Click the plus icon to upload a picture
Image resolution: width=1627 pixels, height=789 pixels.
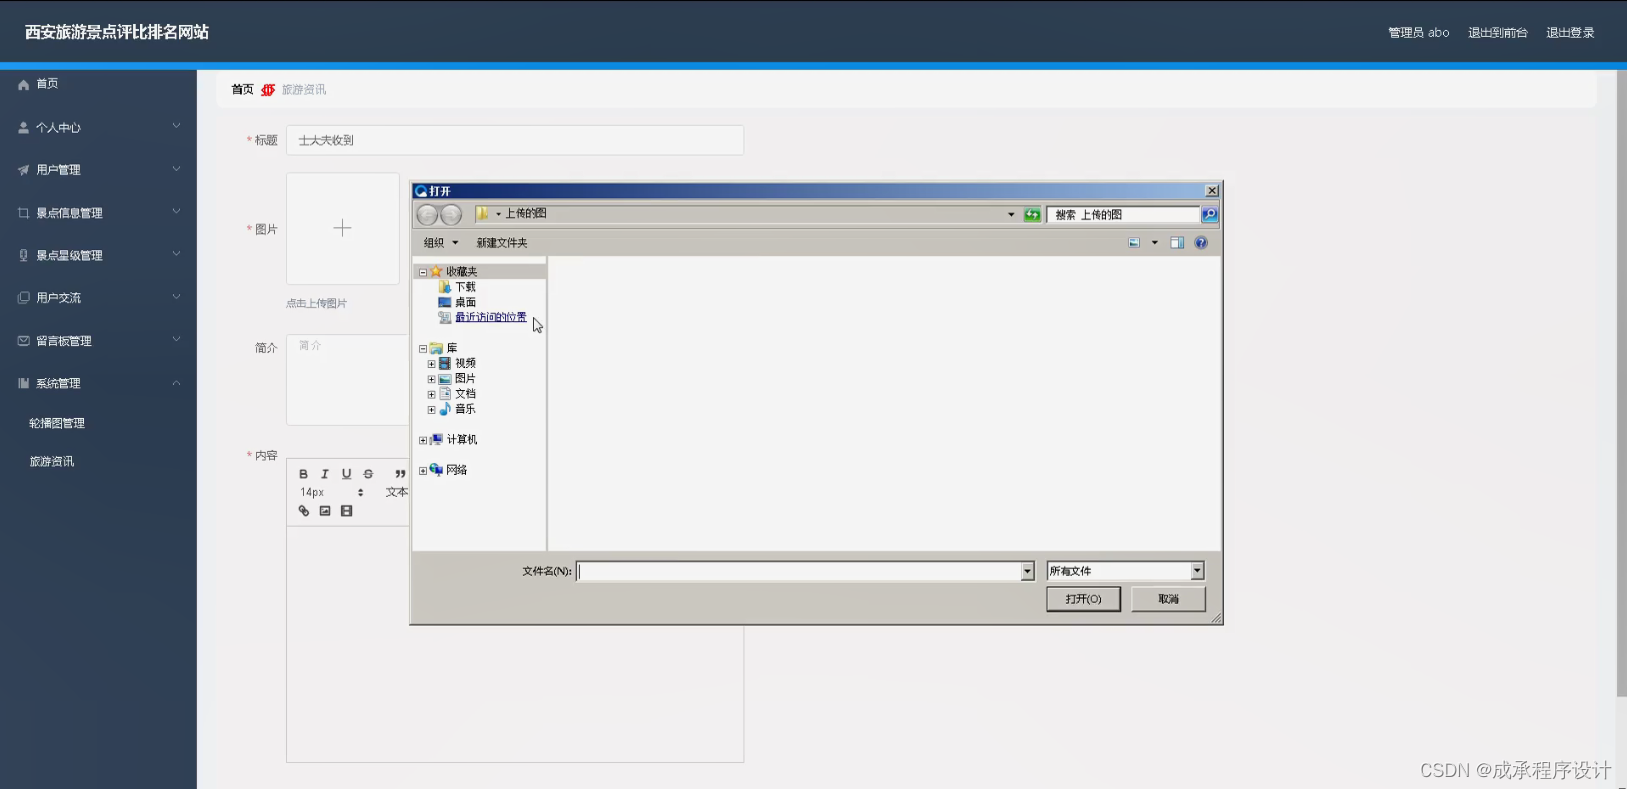pyautogui.click(x=342, y=228)
